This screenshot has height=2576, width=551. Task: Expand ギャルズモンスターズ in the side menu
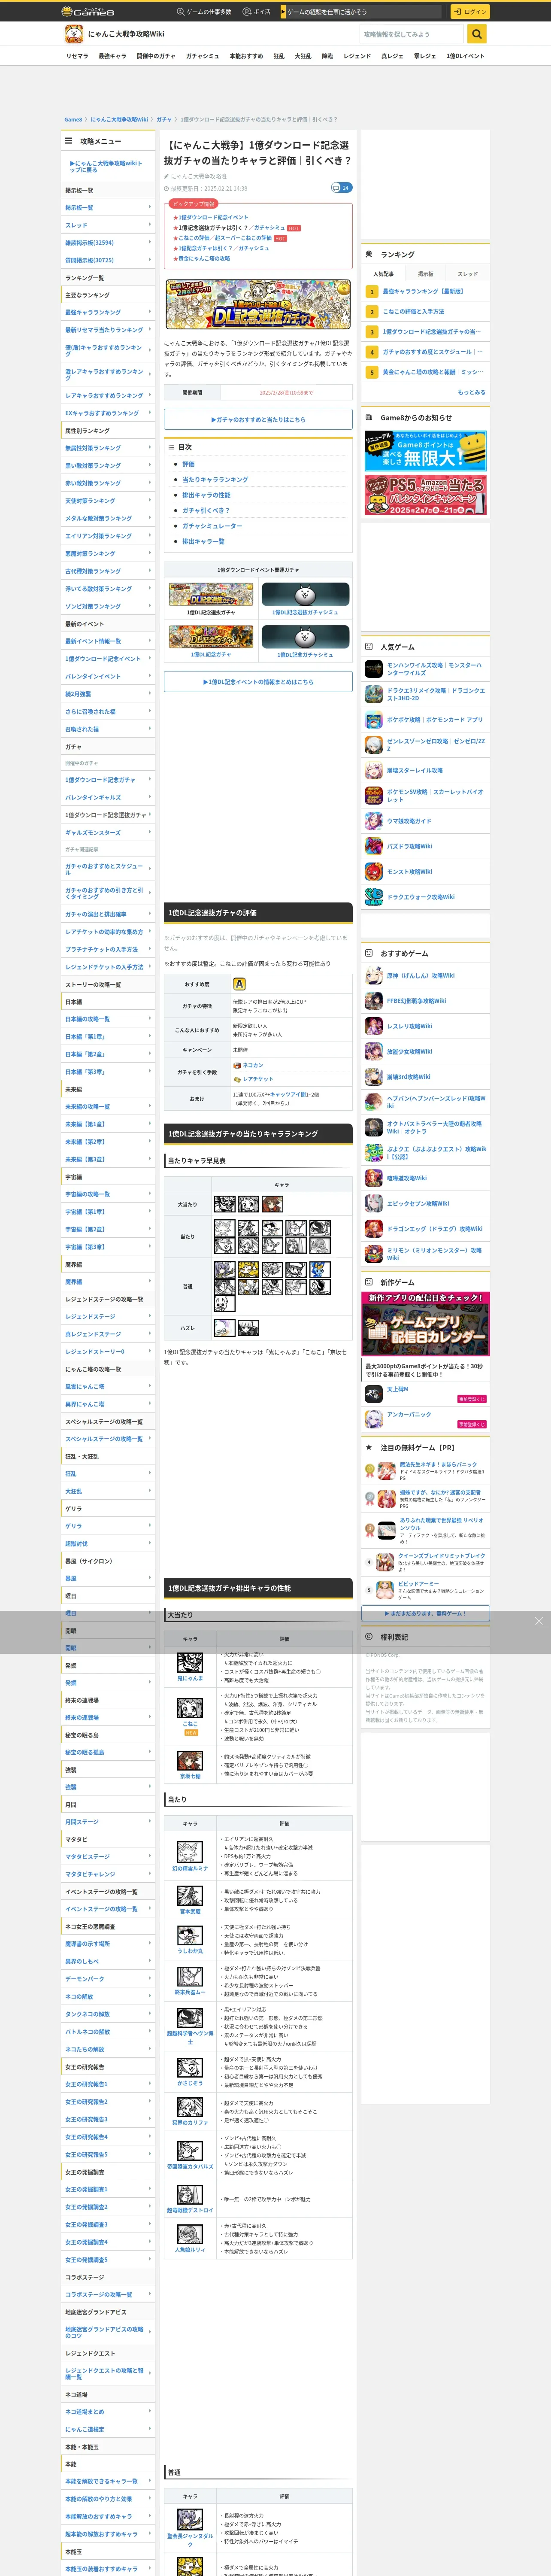[x=108, y=833]
